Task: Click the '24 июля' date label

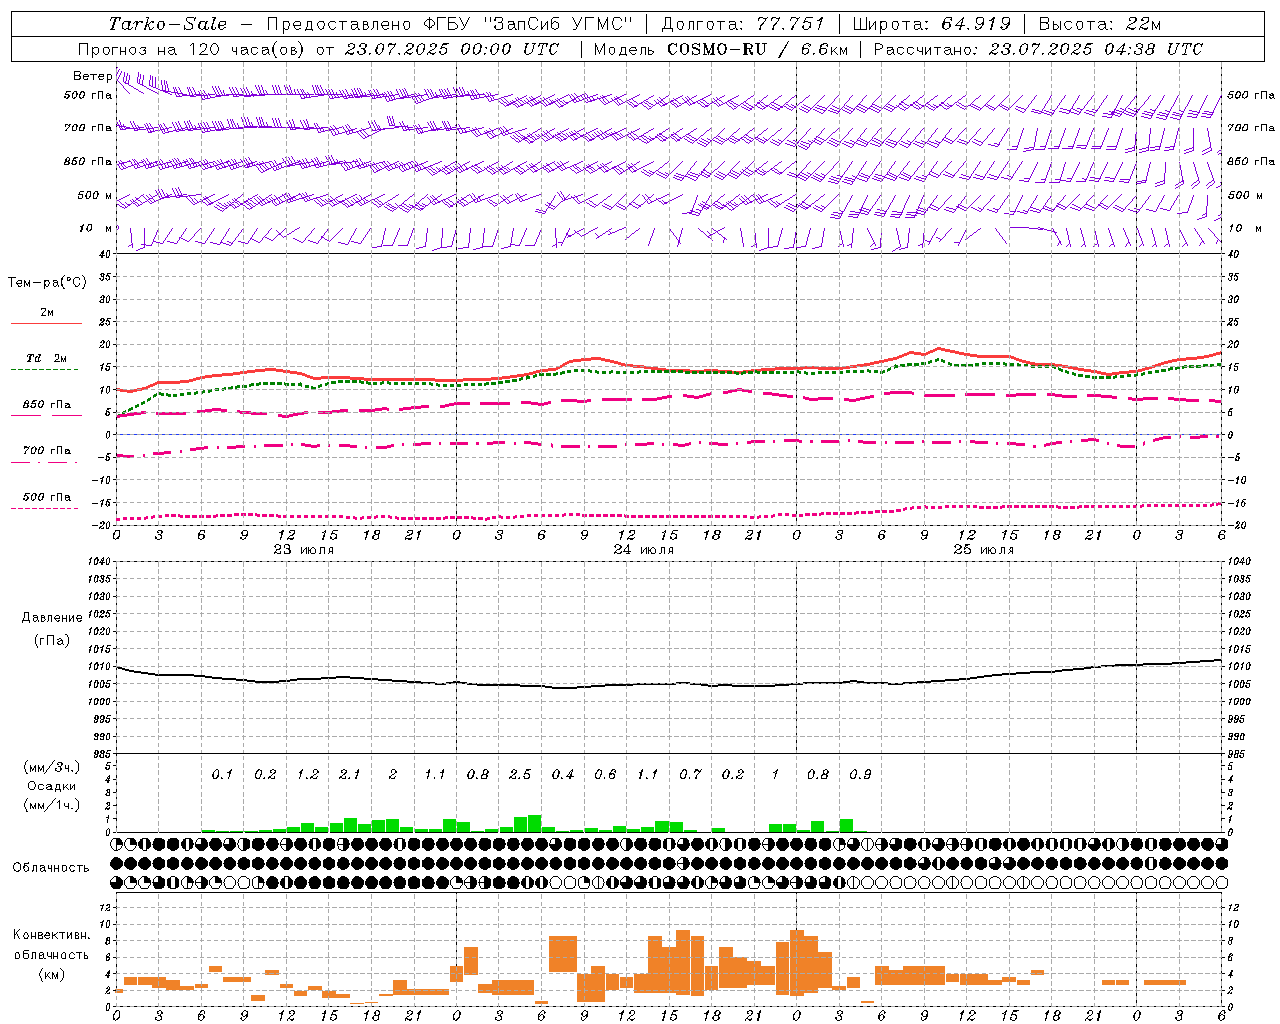Action: 644,550
